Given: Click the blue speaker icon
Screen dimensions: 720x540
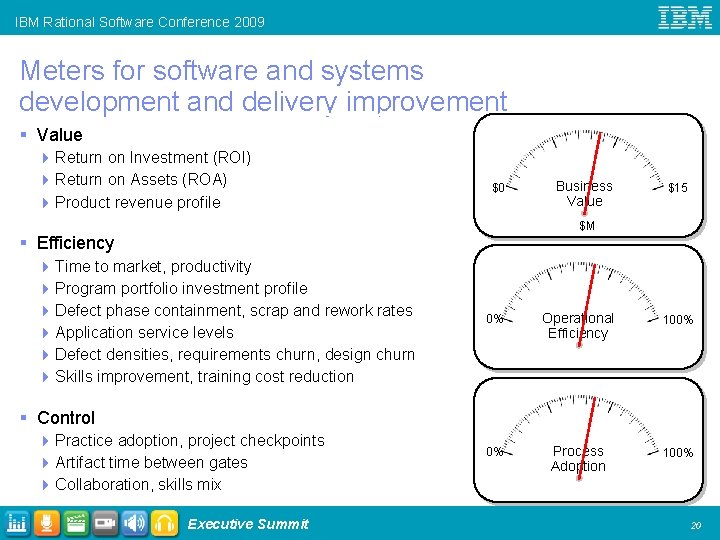Looking at the screenshot, I should (x=135, y=523).
